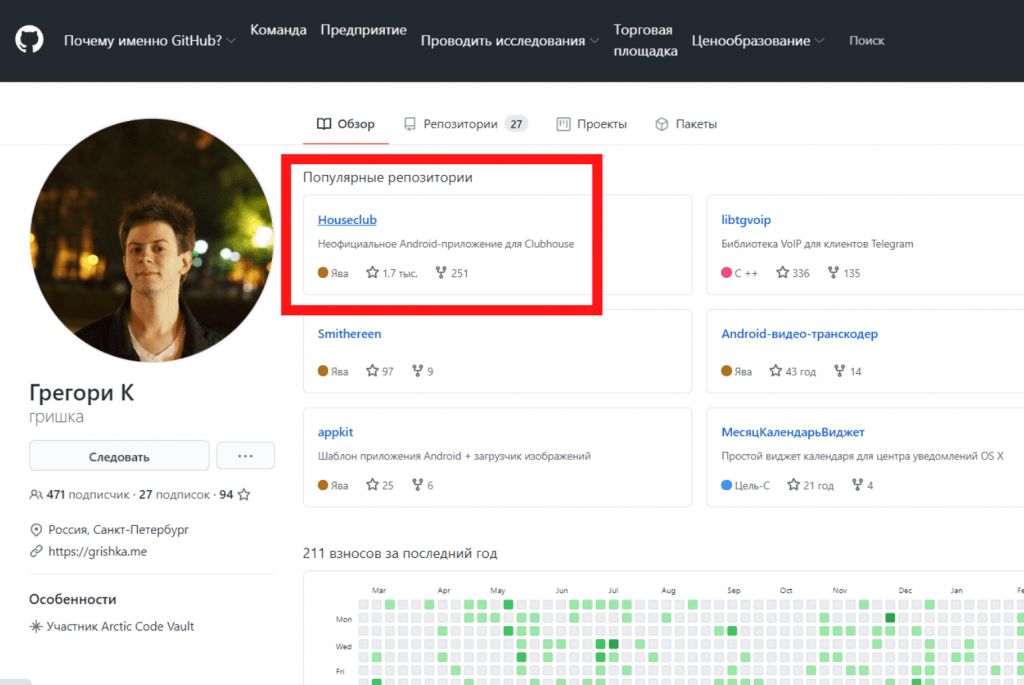Click libtgvoip's 336 stars count
Screen dimensions: 1024x685
click(x=801, y=273)
